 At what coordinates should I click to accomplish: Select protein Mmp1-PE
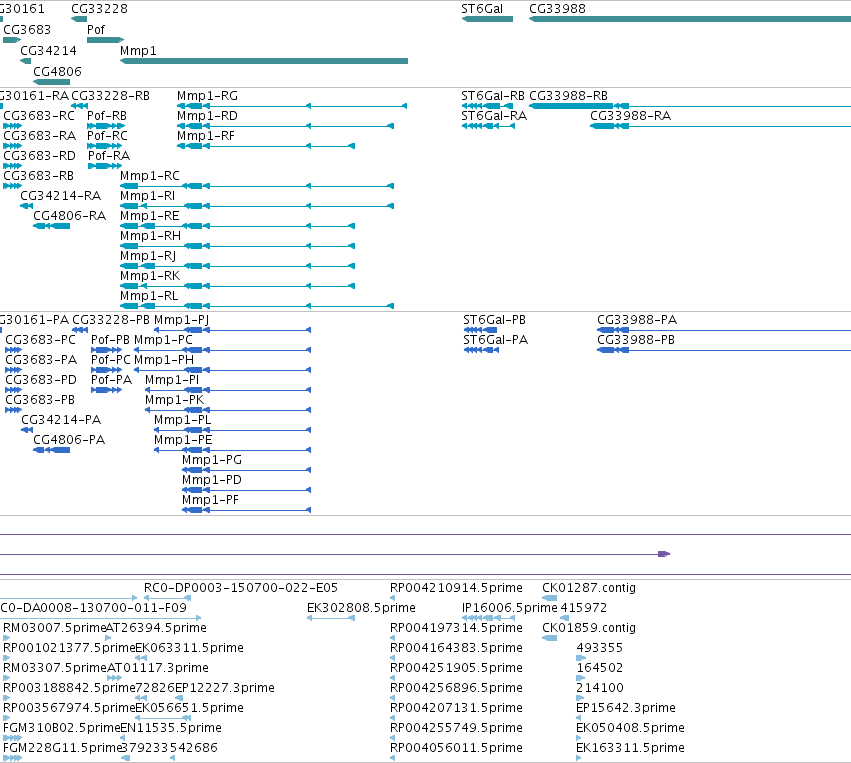[183, 441]
